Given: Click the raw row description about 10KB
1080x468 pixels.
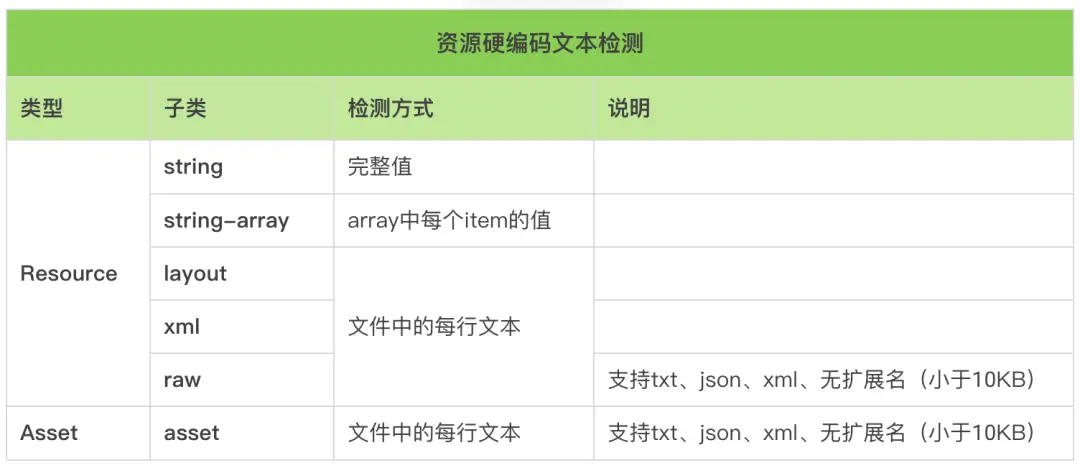Looking at the screenshot, I should 820,380.
